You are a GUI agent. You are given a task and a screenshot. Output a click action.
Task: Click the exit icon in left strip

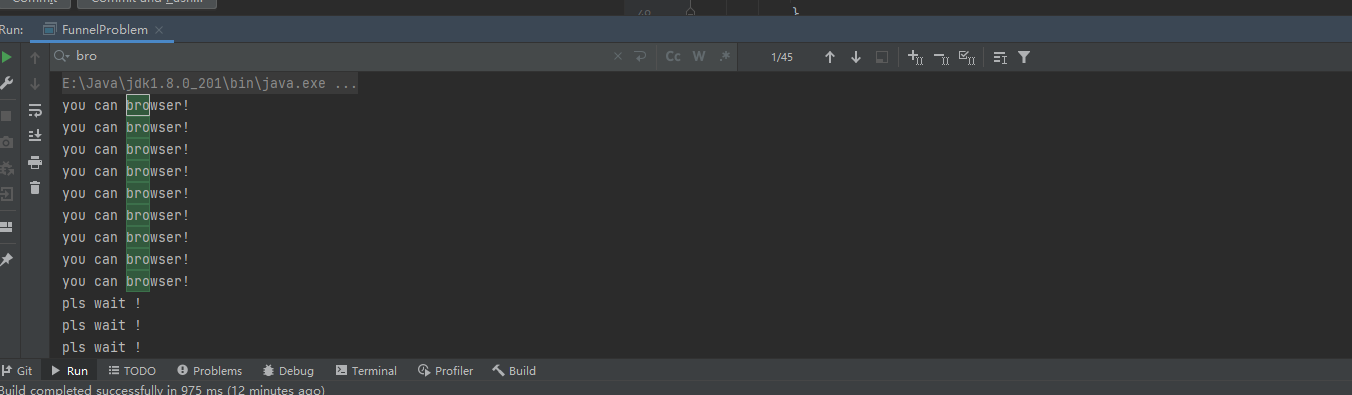[7, 194]
